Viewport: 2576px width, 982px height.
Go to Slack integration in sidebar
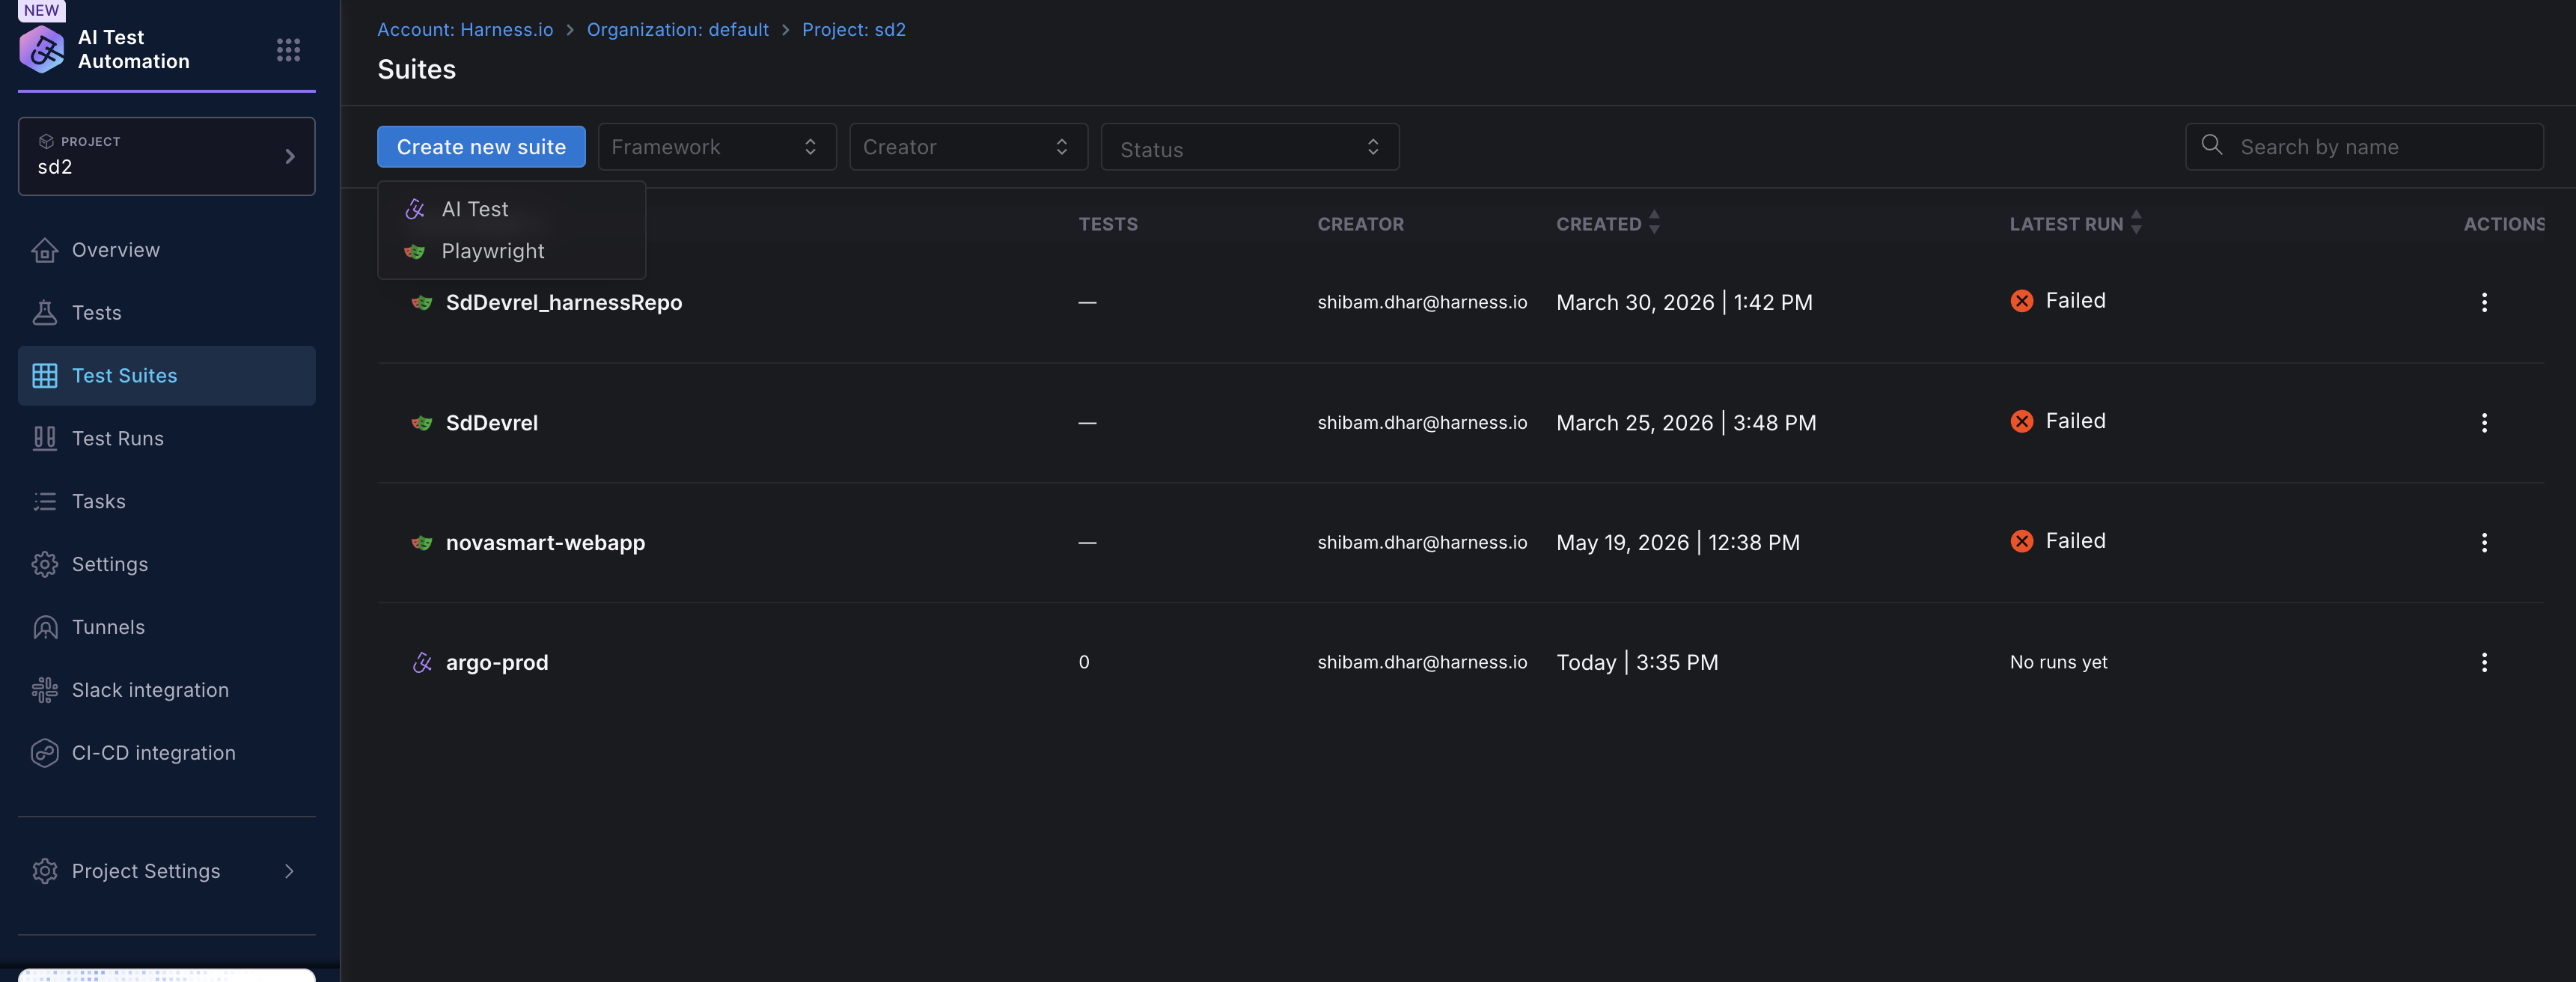coord(167,690)
